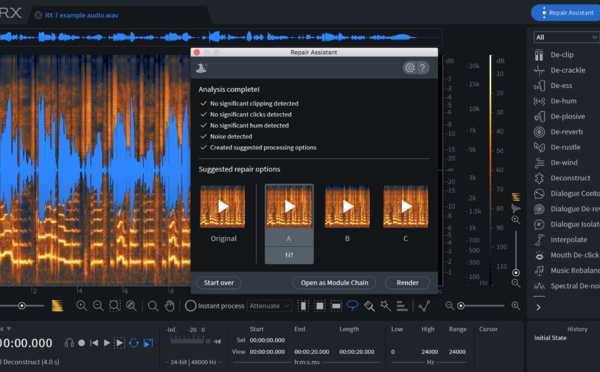This screenshot has height=372, width=600.
Task: Open the De-crackle module
Action: pos(560,70)
